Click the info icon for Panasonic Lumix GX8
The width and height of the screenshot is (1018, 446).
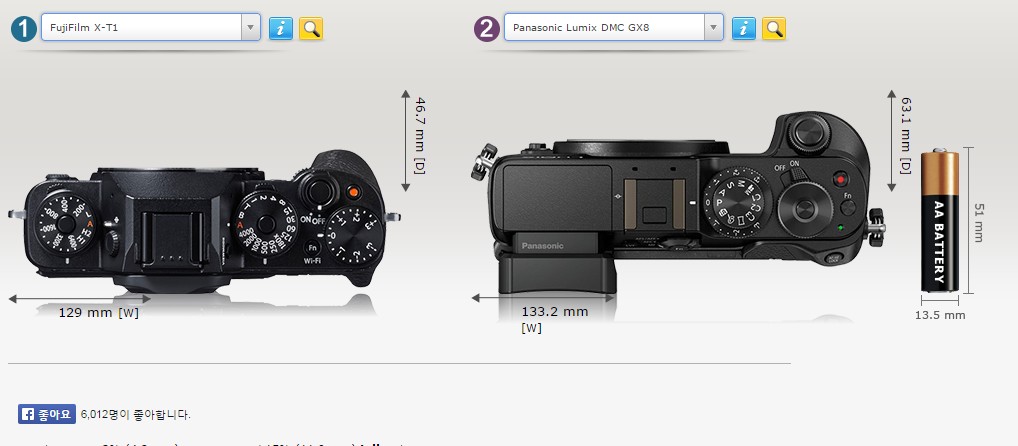click(743, 29)
